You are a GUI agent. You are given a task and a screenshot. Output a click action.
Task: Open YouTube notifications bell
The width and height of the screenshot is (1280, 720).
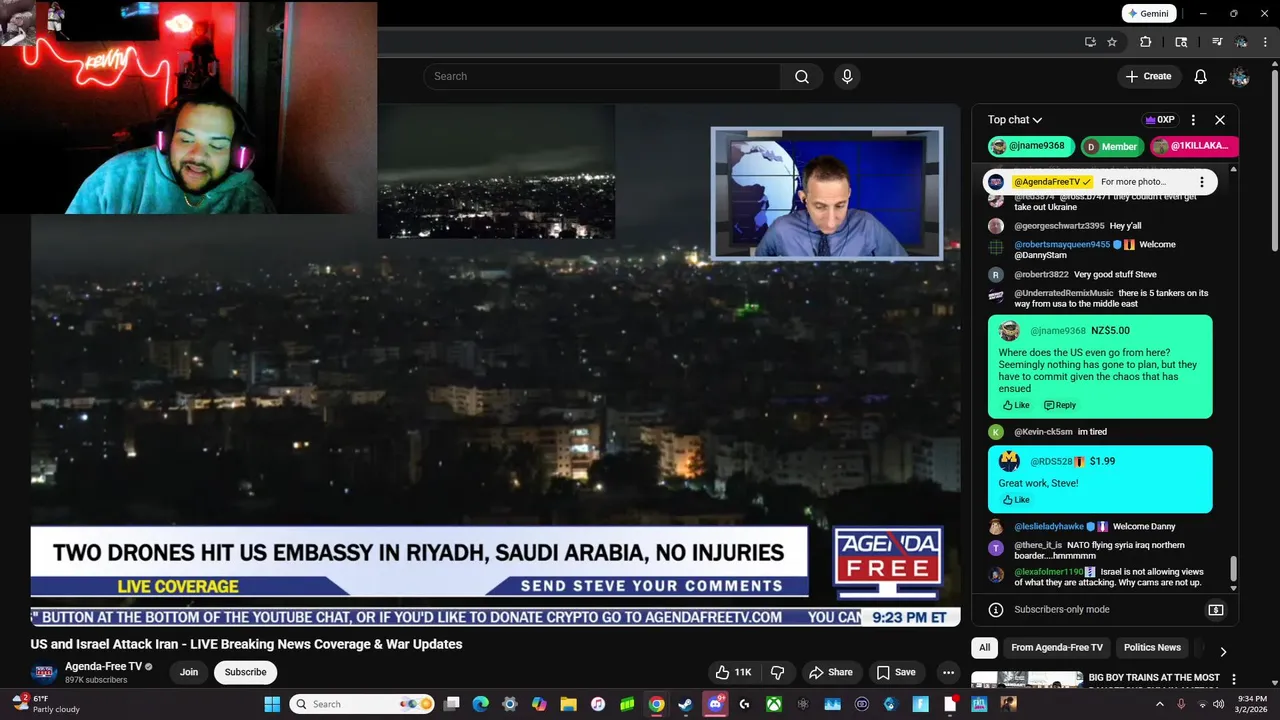click(x=1200, y=76)
